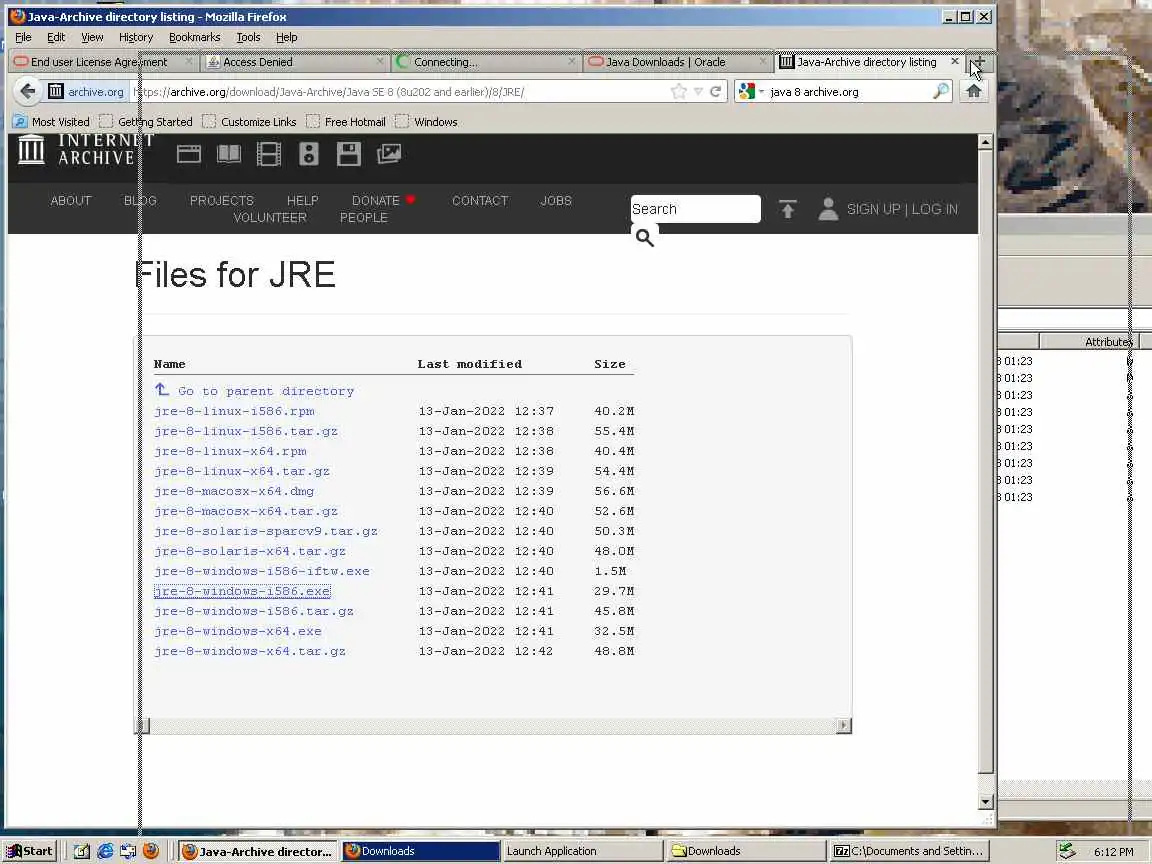Click the user avatar icon
The width and height of the screenshot is (1152, 864).
(x=828, y=209)
